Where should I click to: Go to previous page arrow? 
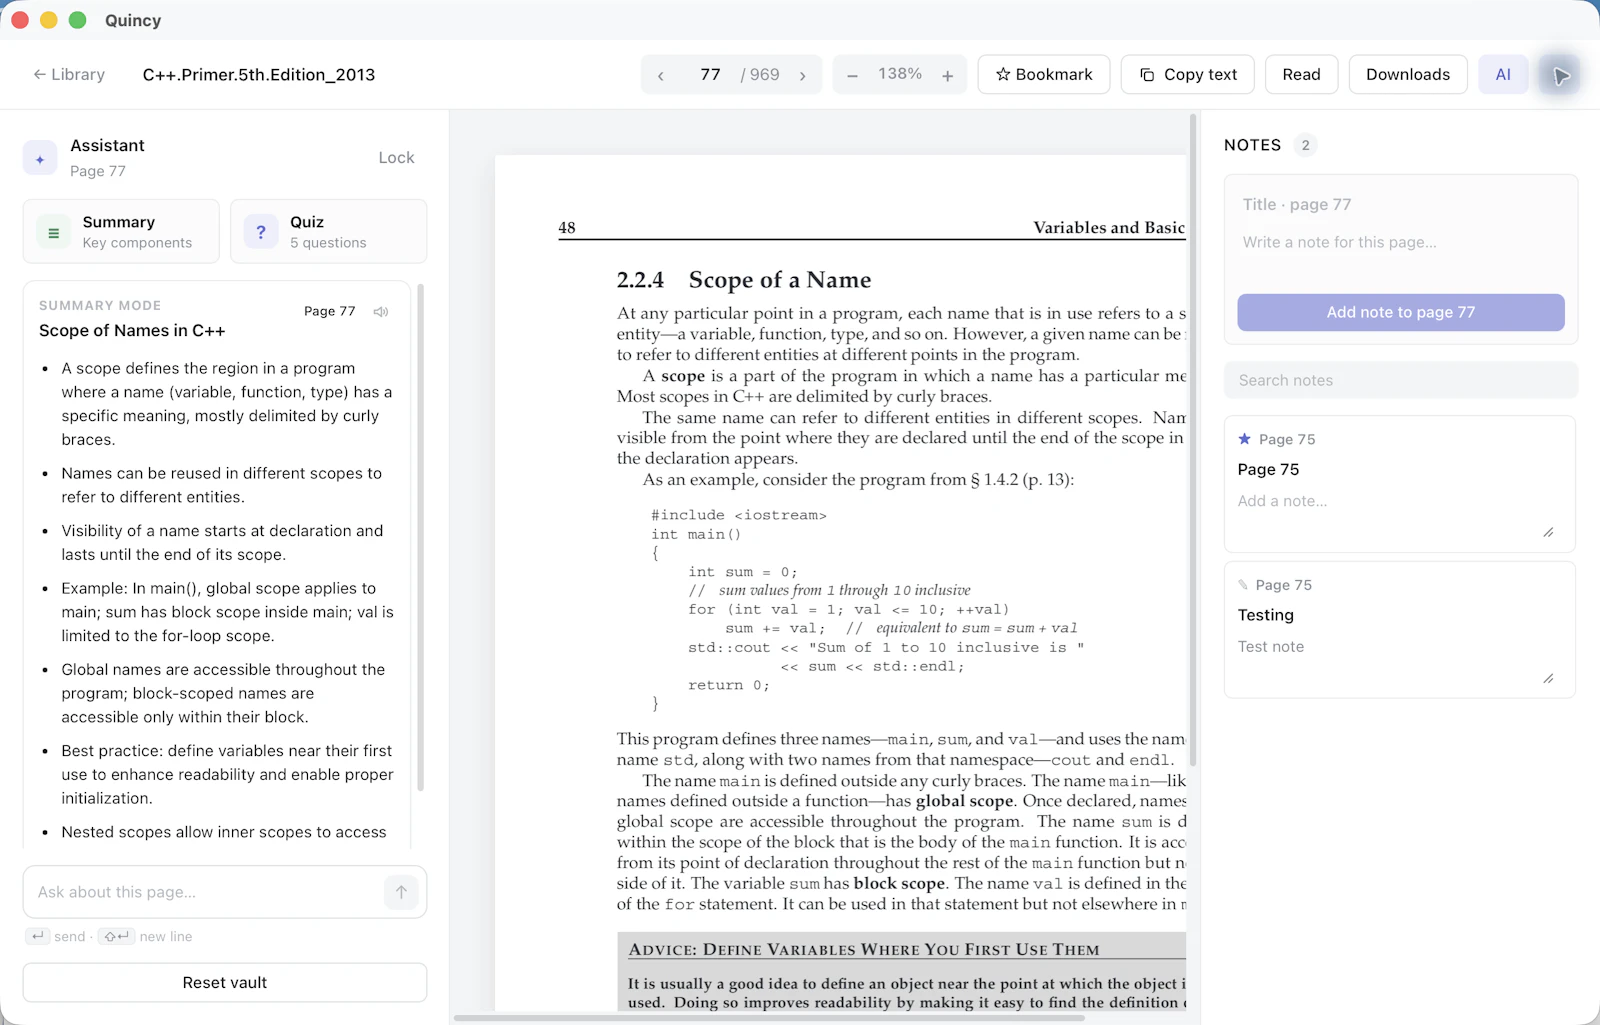pyautogui.click(x=660, y=75)
